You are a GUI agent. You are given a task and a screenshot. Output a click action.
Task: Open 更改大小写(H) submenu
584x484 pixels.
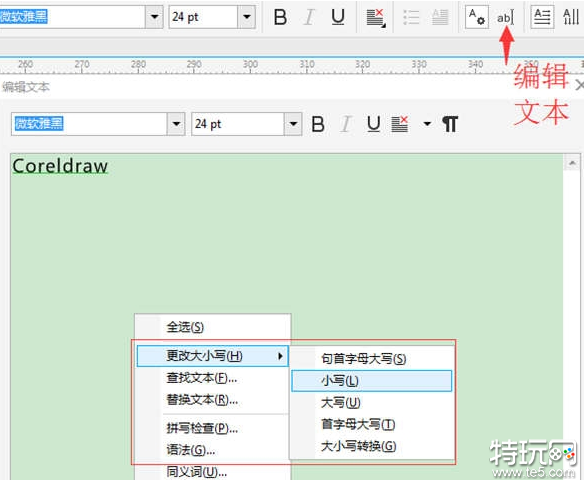pos(212,356)
